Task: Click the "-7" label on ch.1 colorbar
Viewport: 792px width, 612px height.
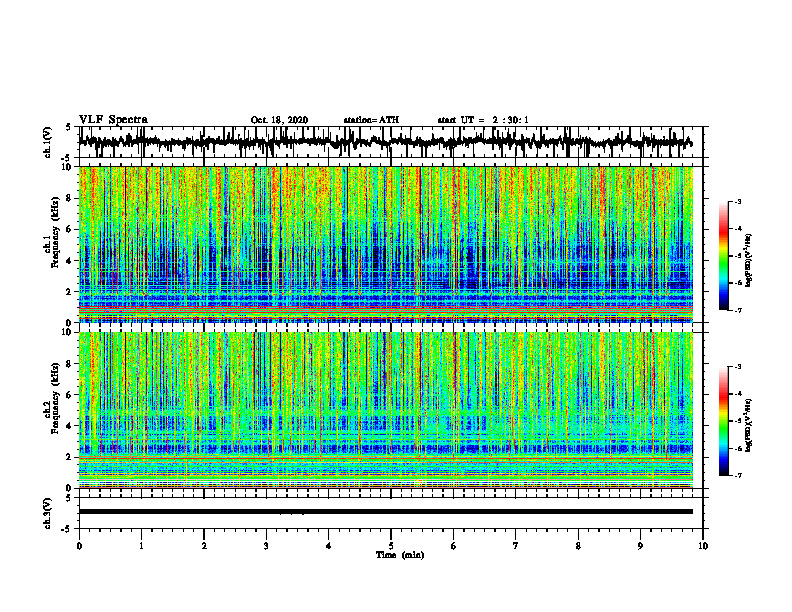Action: 738,310
